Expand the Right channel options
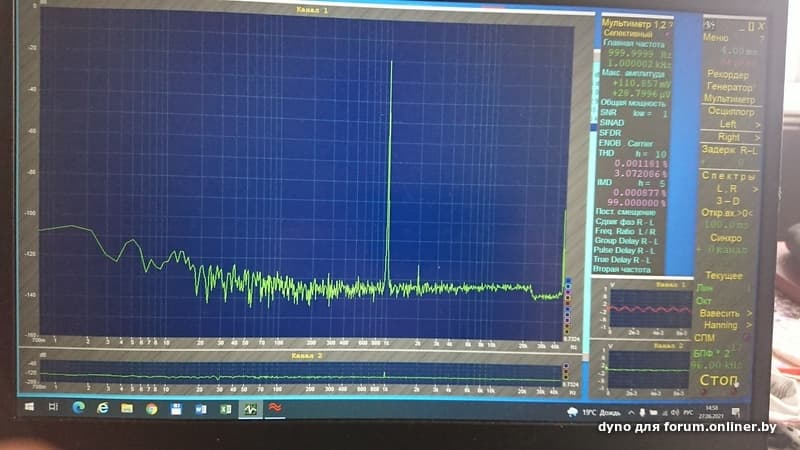The image size is (800, 450). pos(731,137)
